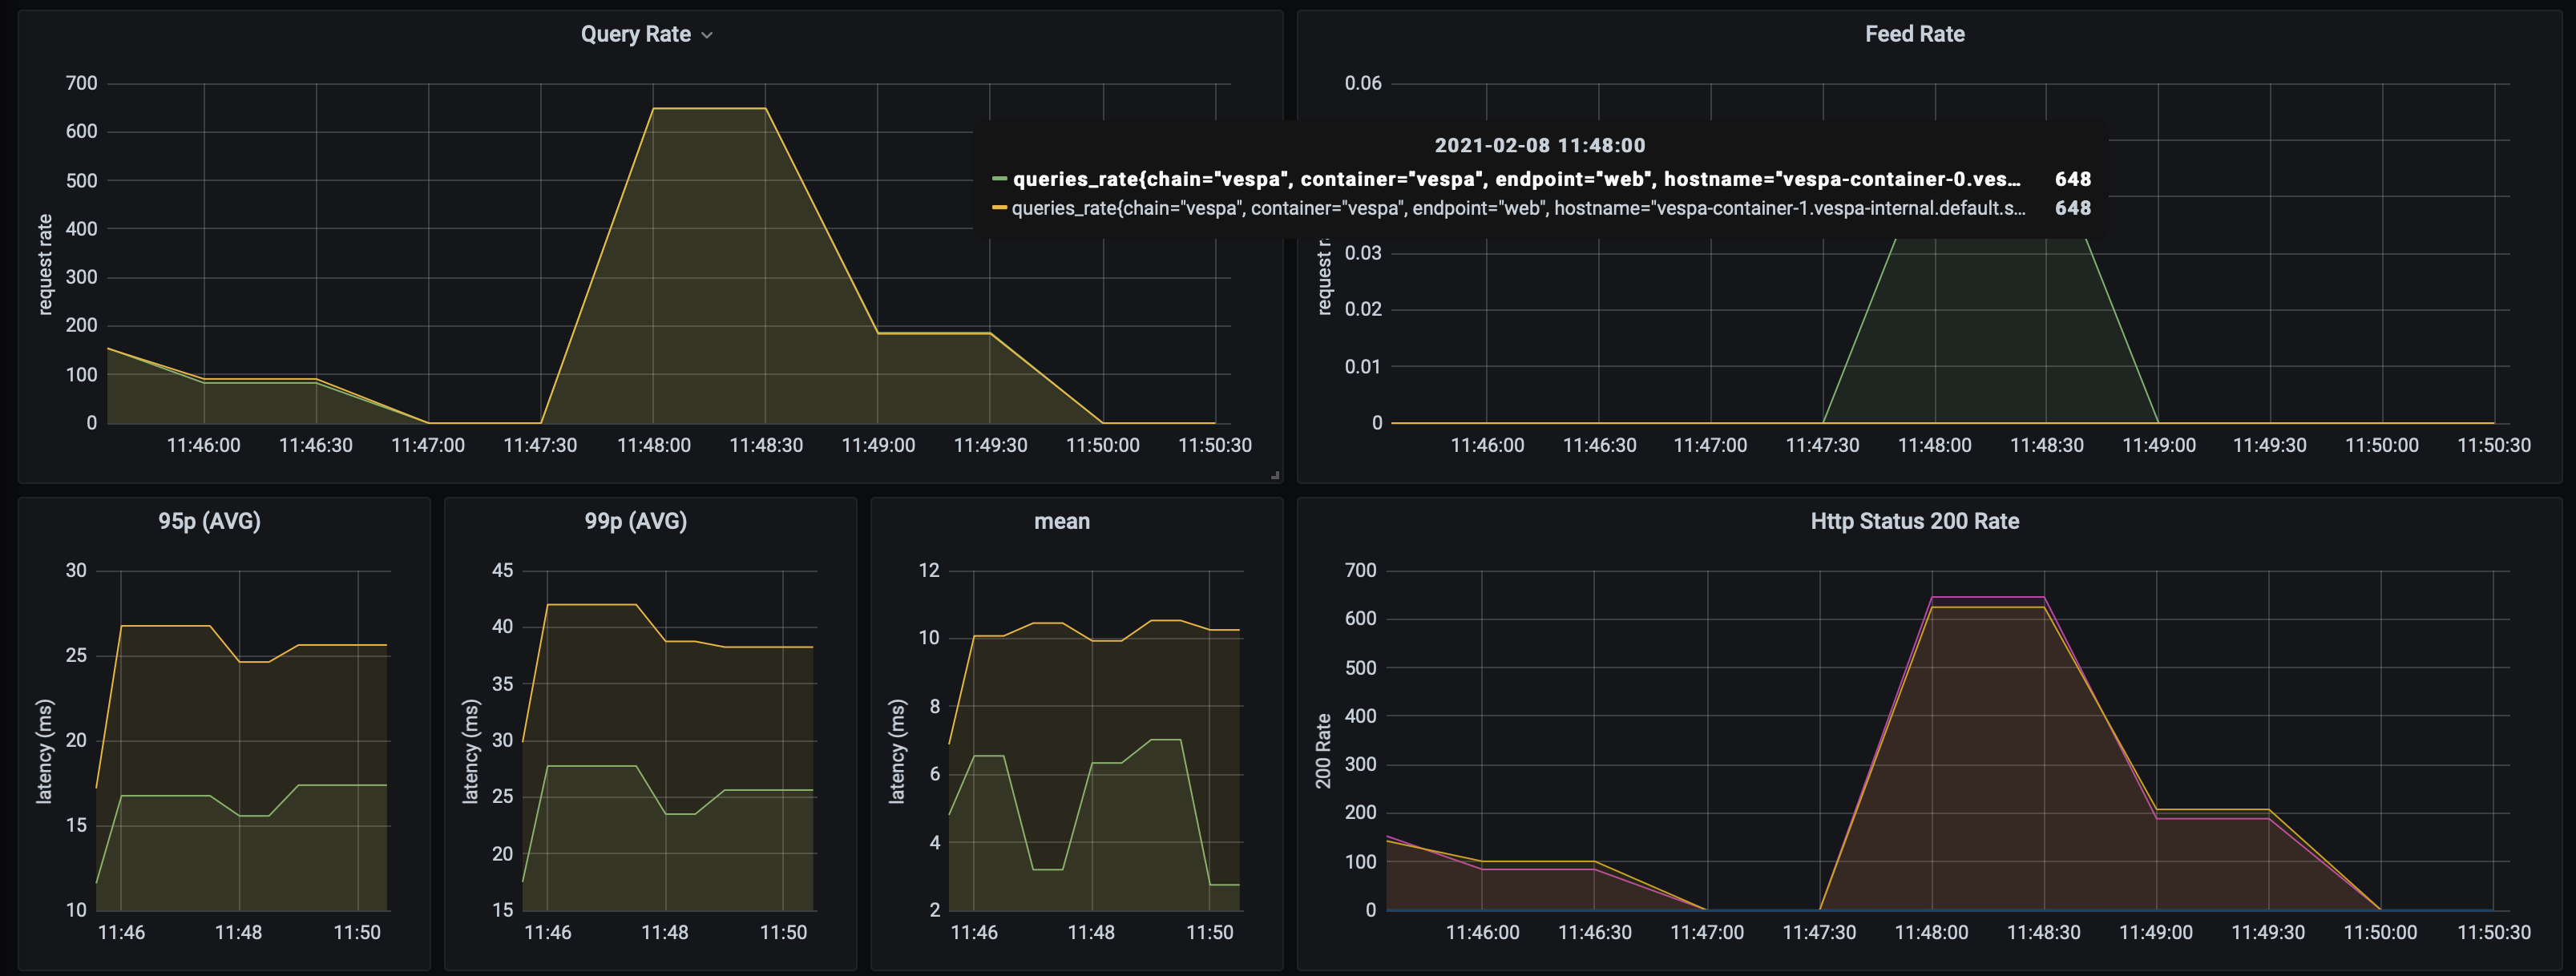This screenshot has width=2576, height=976.
Task: Select the vespa-container-1 queries_rate tooltip entry
Action: pyautogui.click(x=1518, y=208)
